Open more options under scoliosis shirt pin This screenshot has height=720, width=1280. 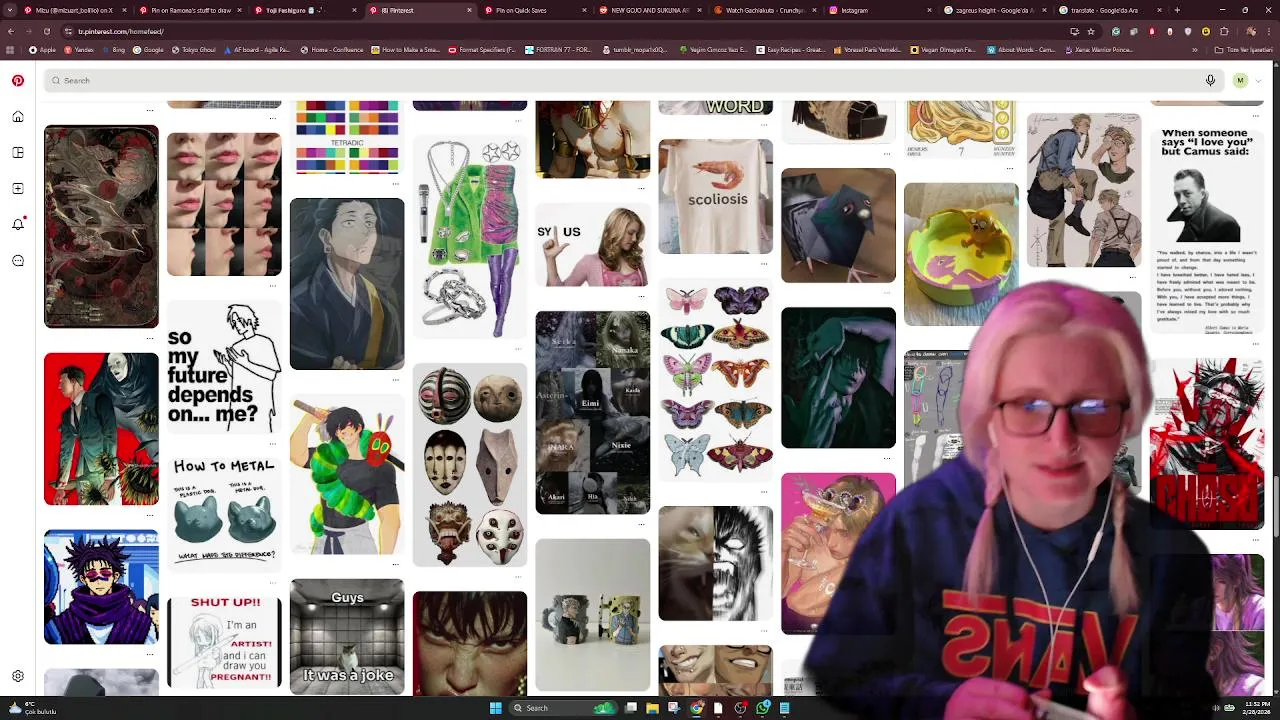click(764, 265)
